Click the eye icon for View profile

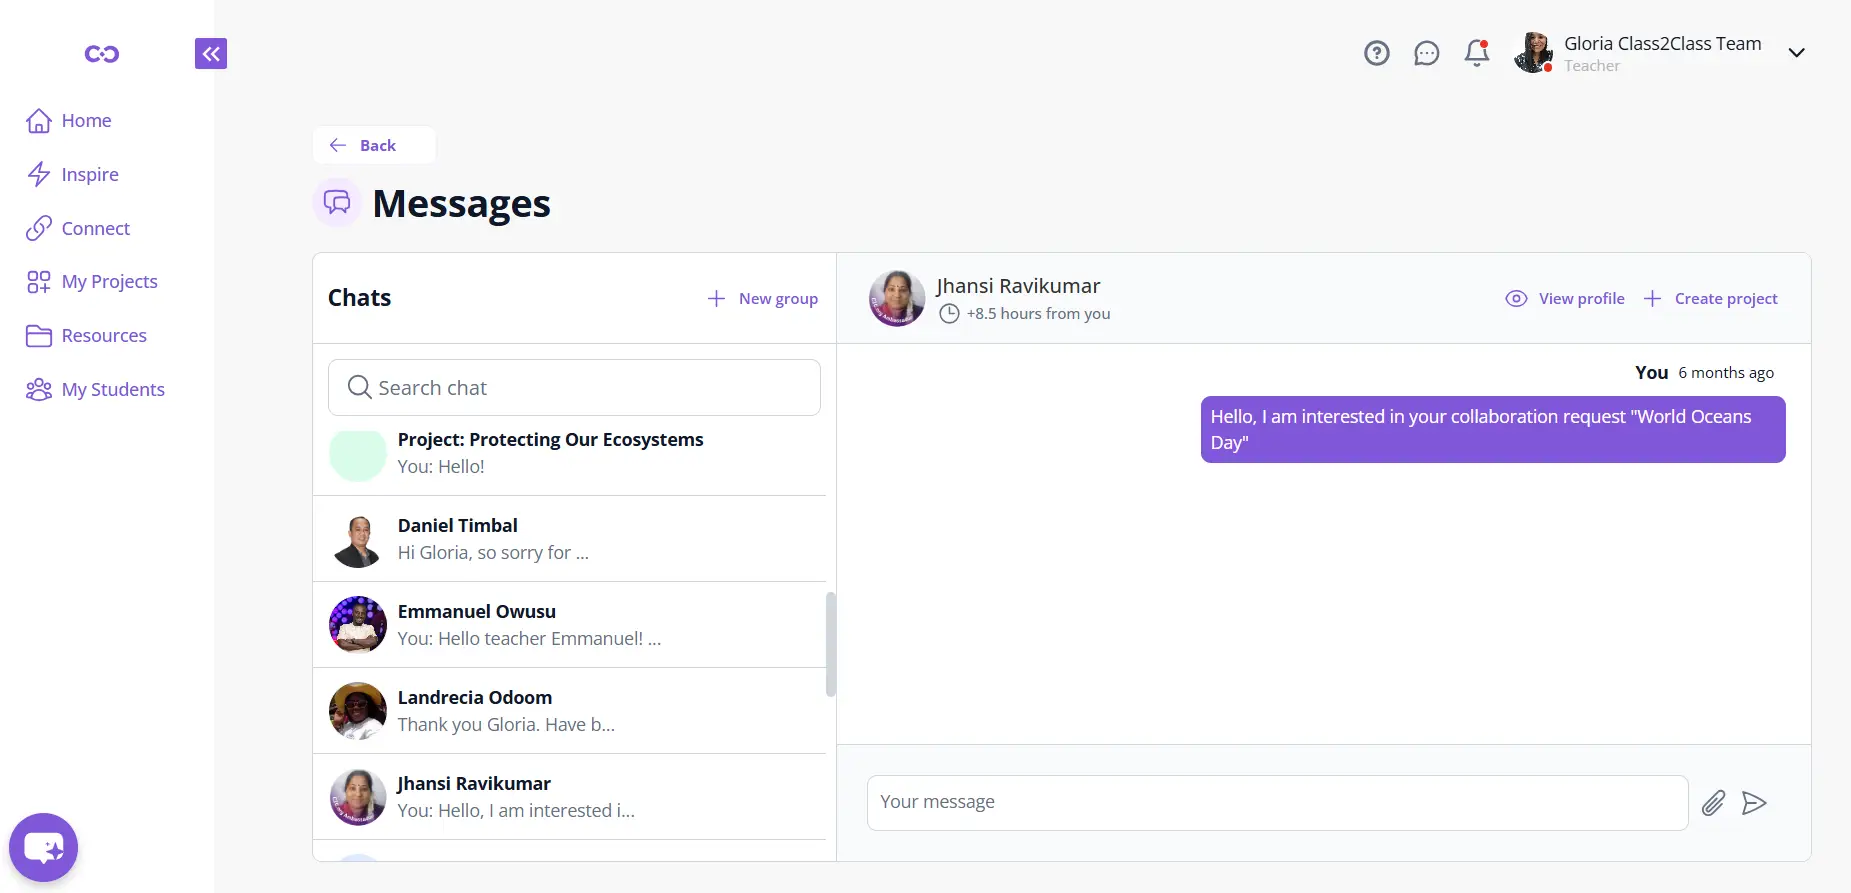click(x=1516, y=298)
